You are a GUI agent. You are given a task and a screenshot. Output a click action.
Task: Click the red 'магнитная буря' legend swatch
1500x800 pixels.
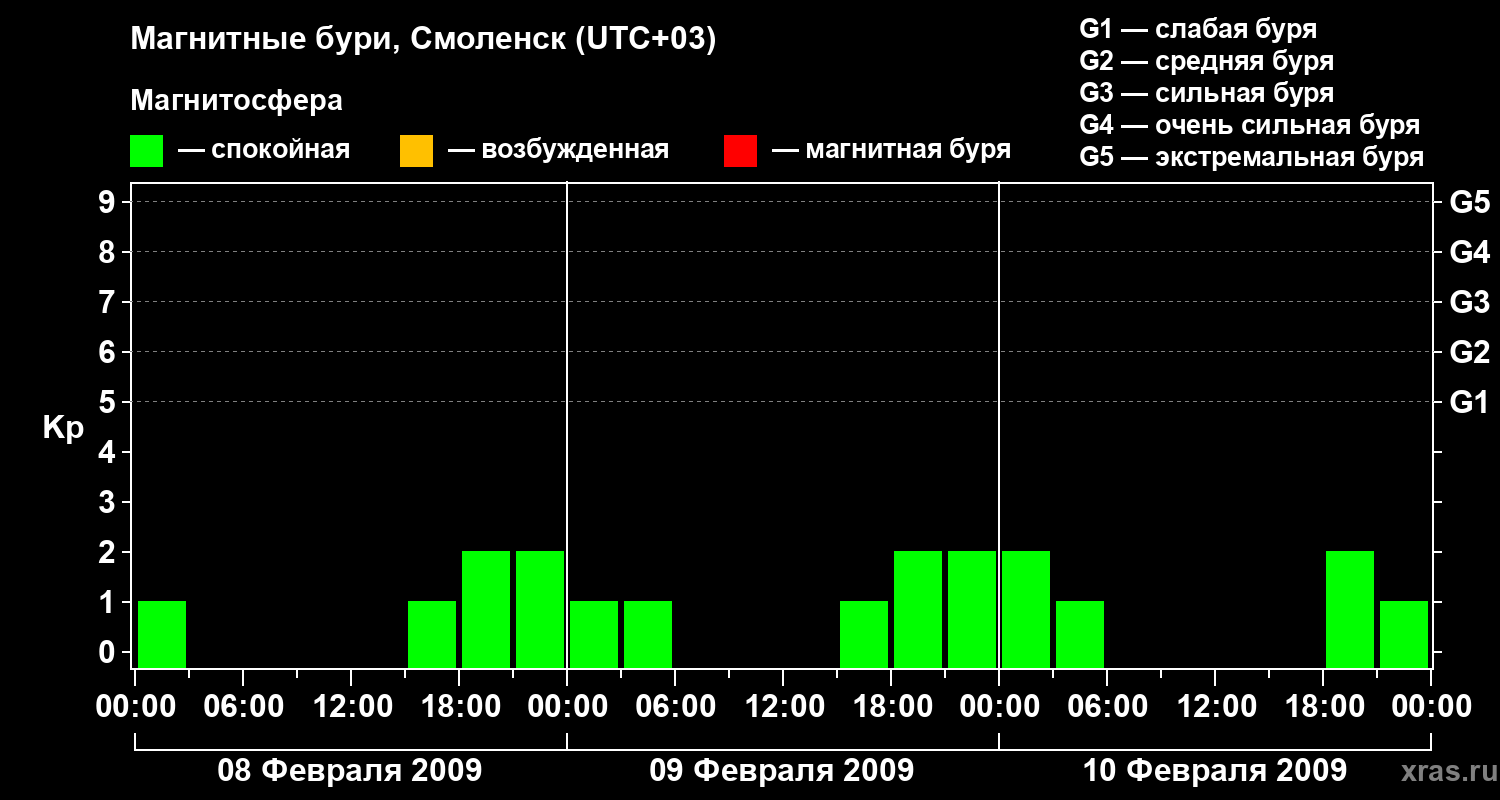pyautogui.click(x=740, y=151)
